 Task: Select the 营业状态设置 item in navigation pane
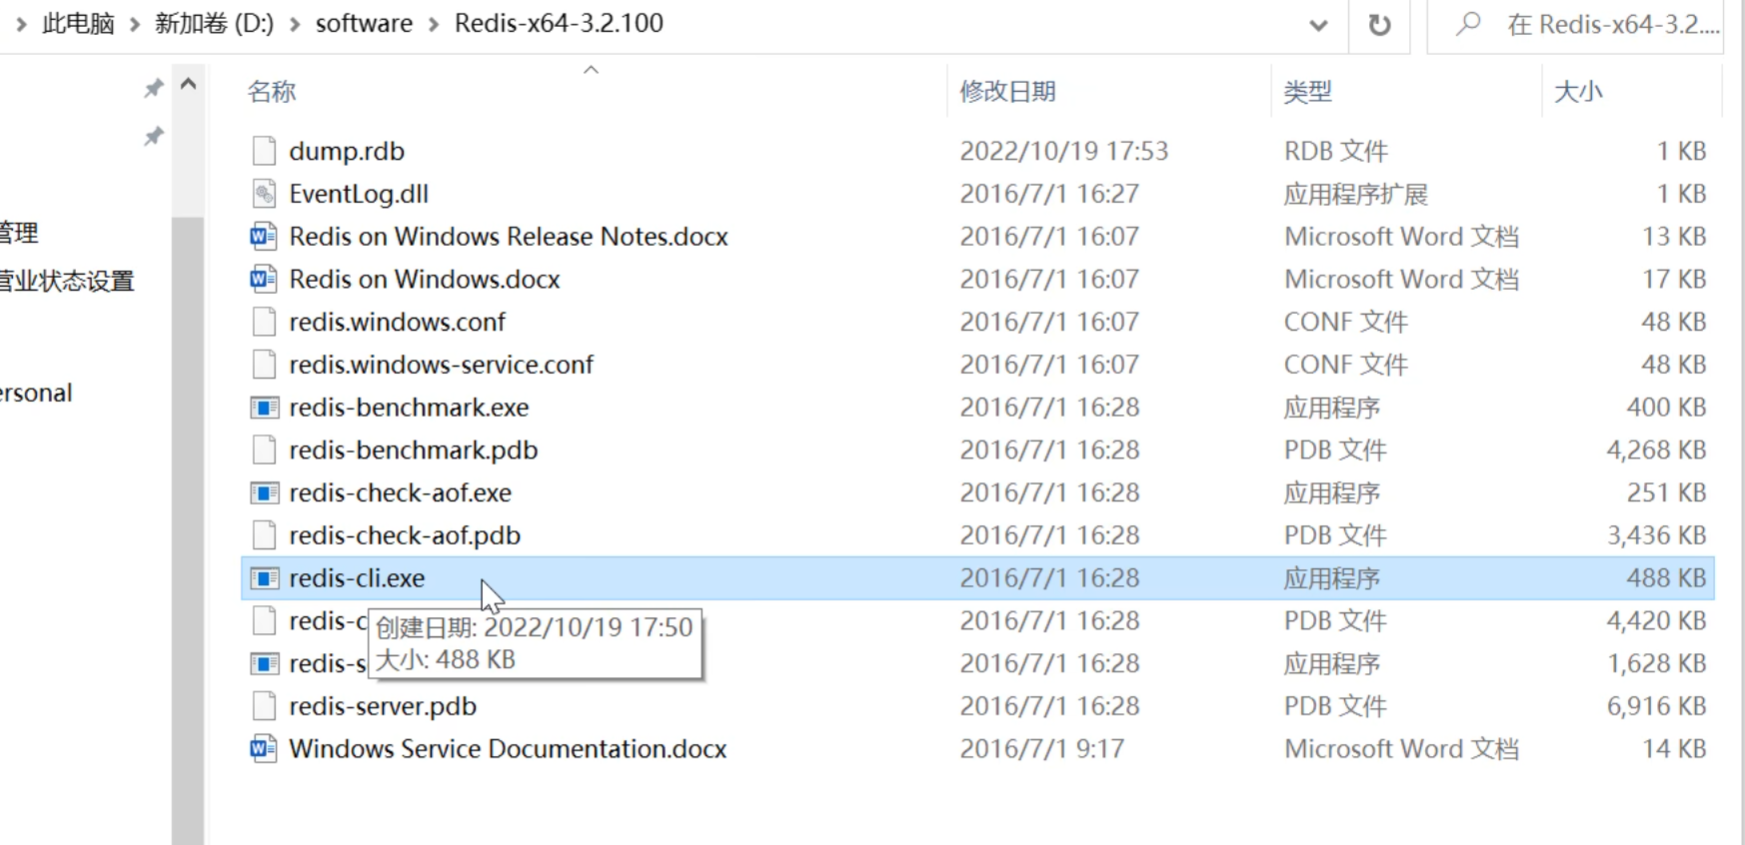[67, 281]
